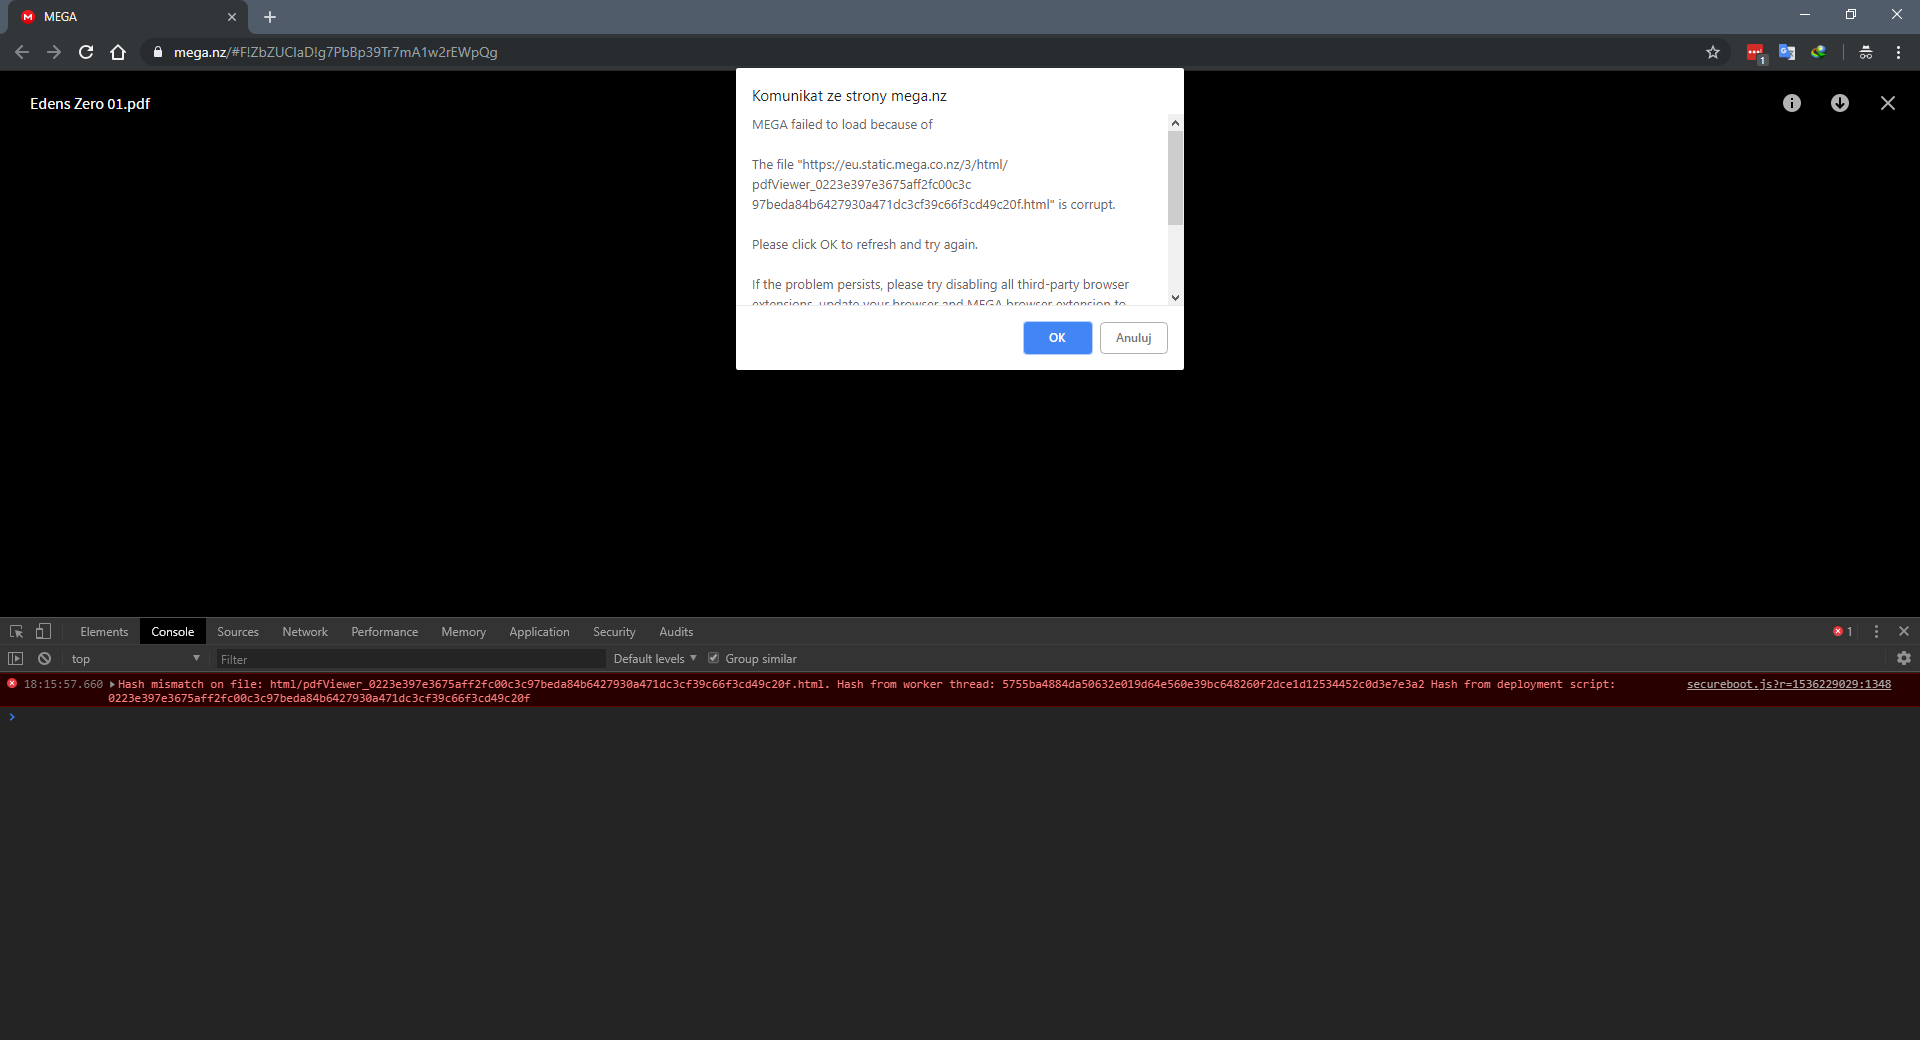Screen dimensions: 1920x1040
Task: Switch to the Network tab in DevTools
Action: coord(305,631)
